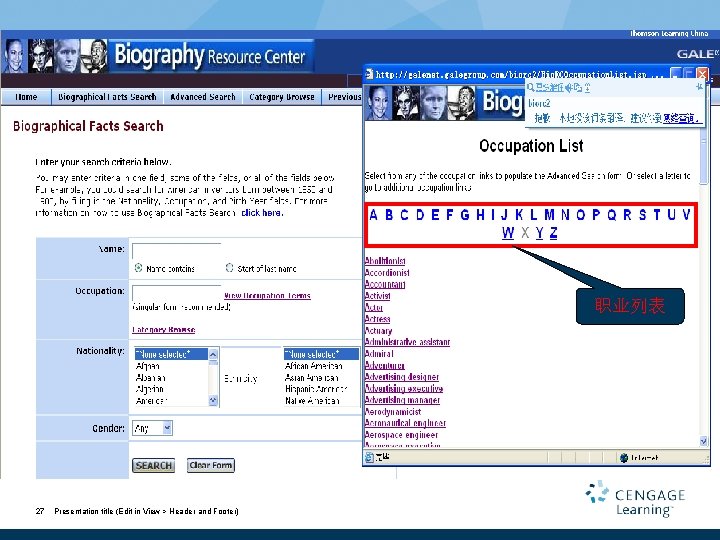Choose Albanian in the Nationality list
Image resolution: width=720 pixels, height=540 pixels.
pos(150,377)
